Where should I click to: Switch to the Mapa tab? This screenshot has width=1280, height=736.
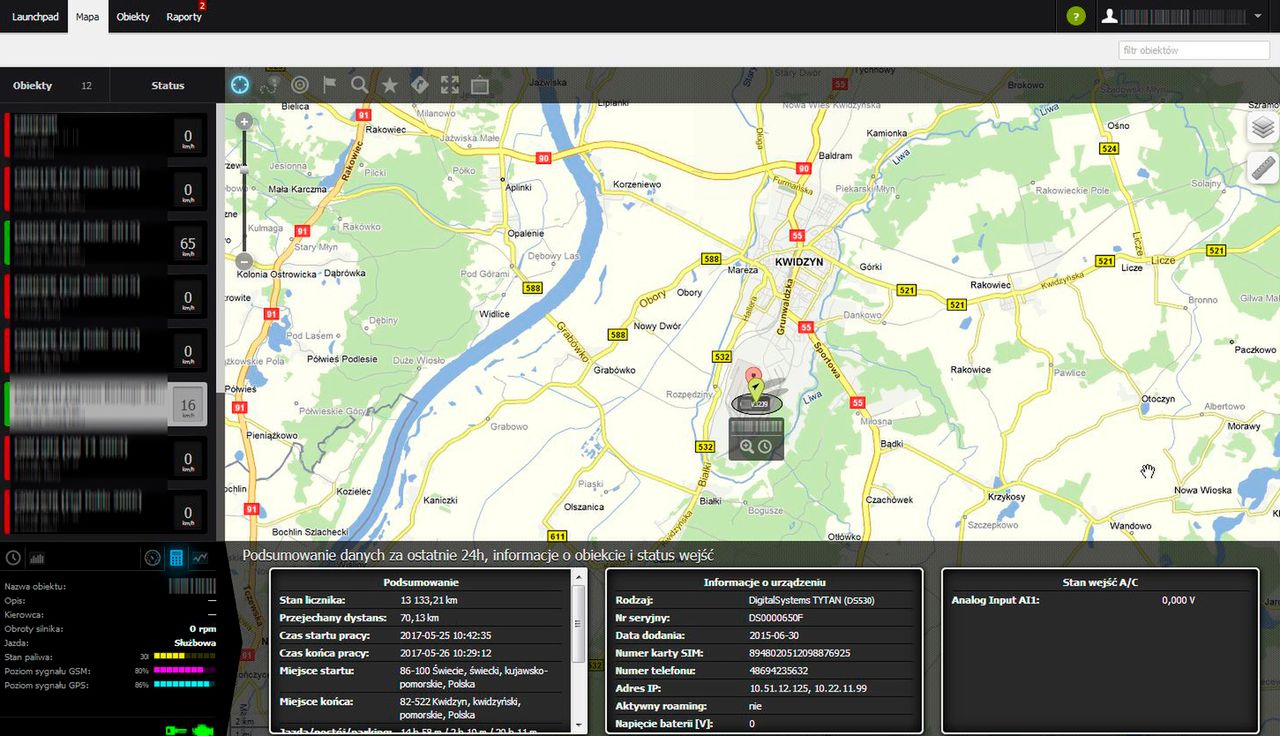click(x=87, y=17)
